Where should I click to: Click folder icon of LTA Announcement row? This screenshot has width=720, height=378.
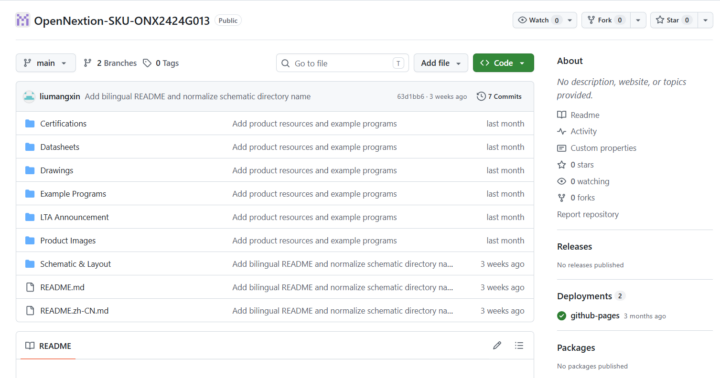click(x=30, y=217)
